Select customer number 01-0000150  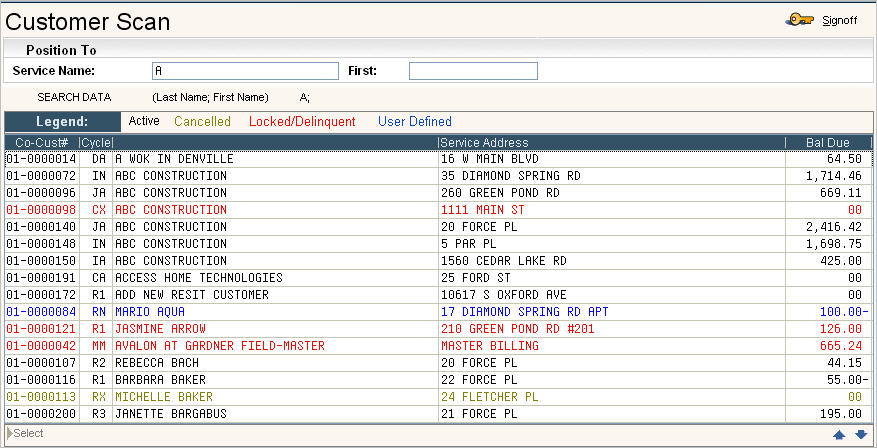(41, 261)
